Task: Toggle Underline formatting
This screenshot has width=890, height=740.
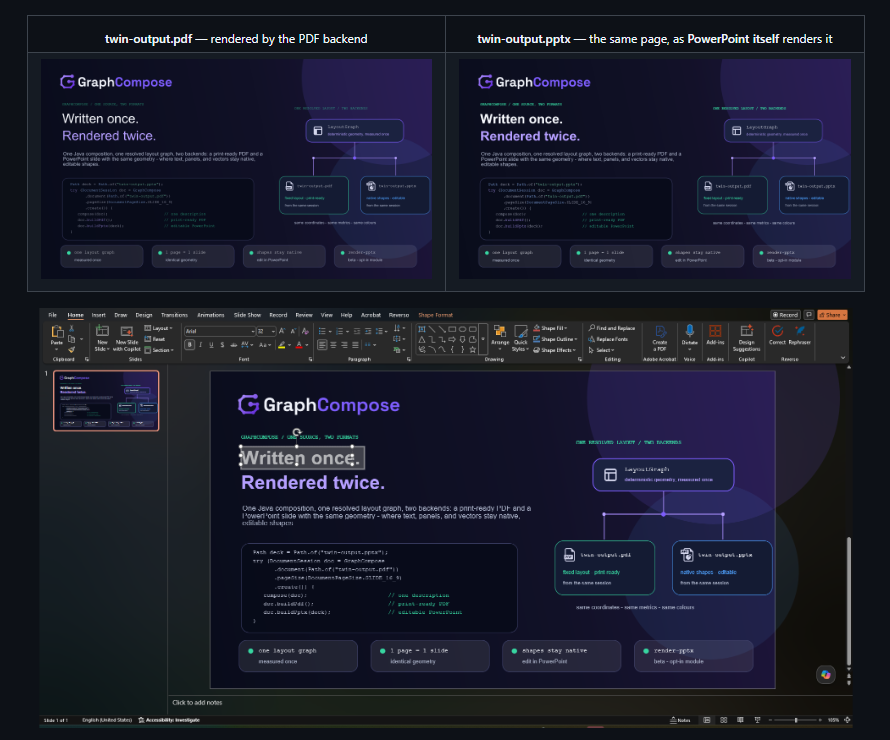Action: (x=211, y=344)
